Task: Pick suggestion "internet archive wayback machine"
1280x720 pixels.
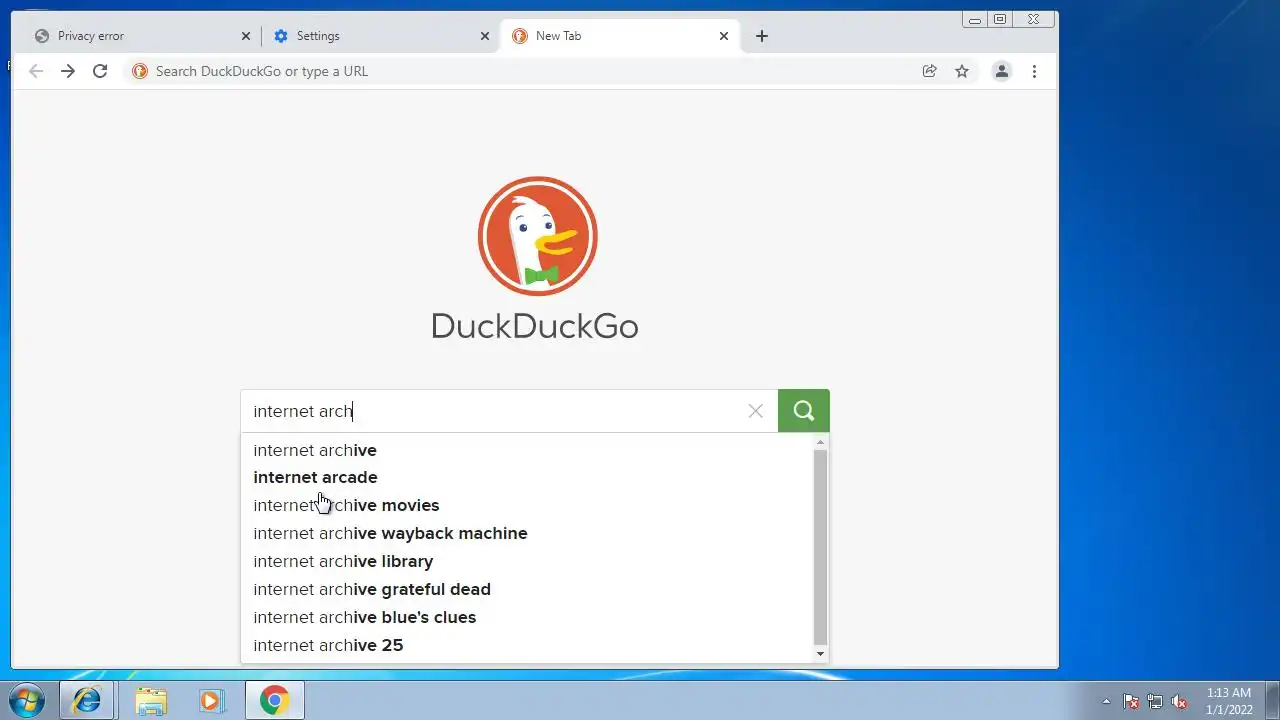Action: pos(527,534)
